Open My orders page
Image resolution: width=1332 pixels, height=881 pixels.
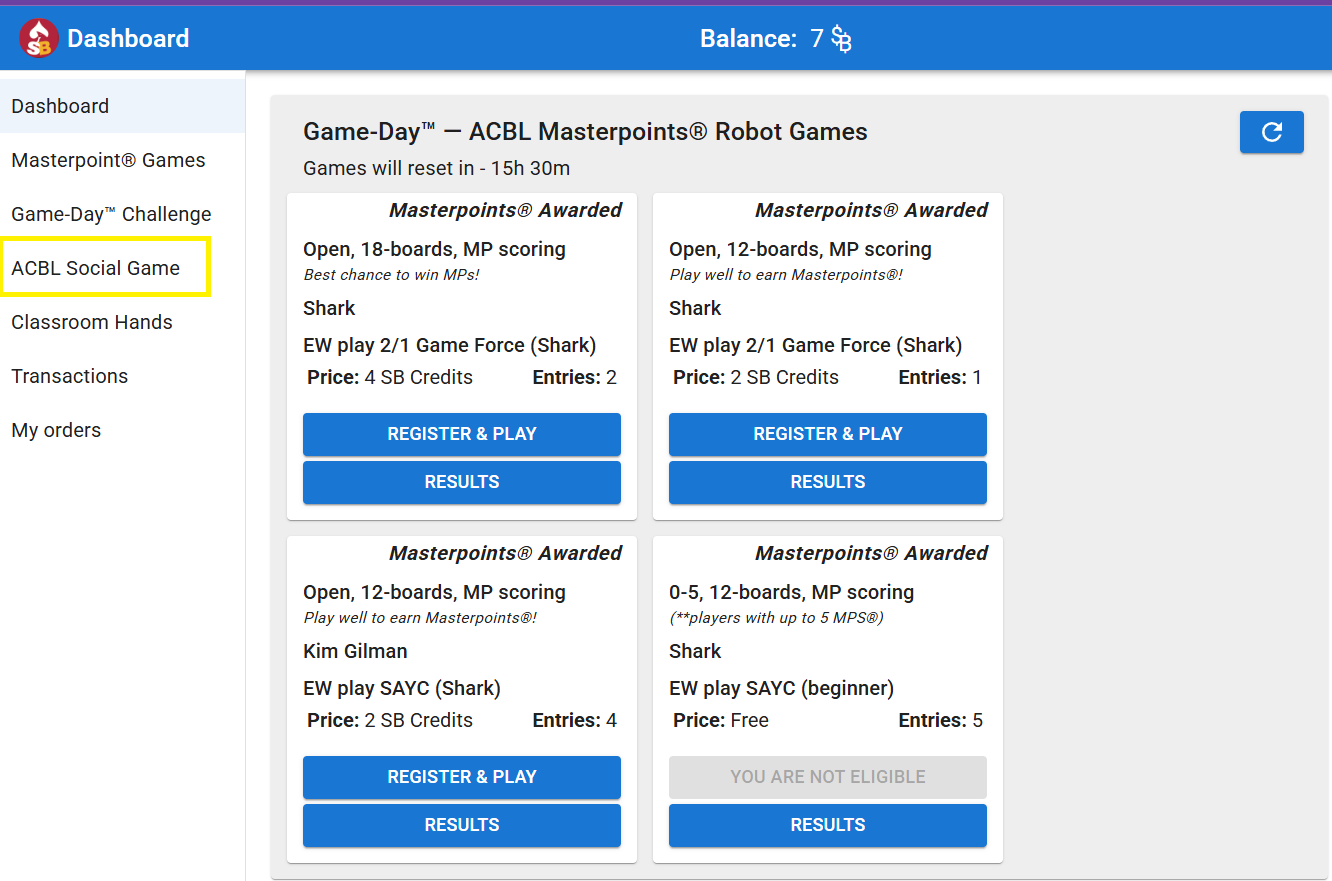pyautogui.click(x=122, y=430)
